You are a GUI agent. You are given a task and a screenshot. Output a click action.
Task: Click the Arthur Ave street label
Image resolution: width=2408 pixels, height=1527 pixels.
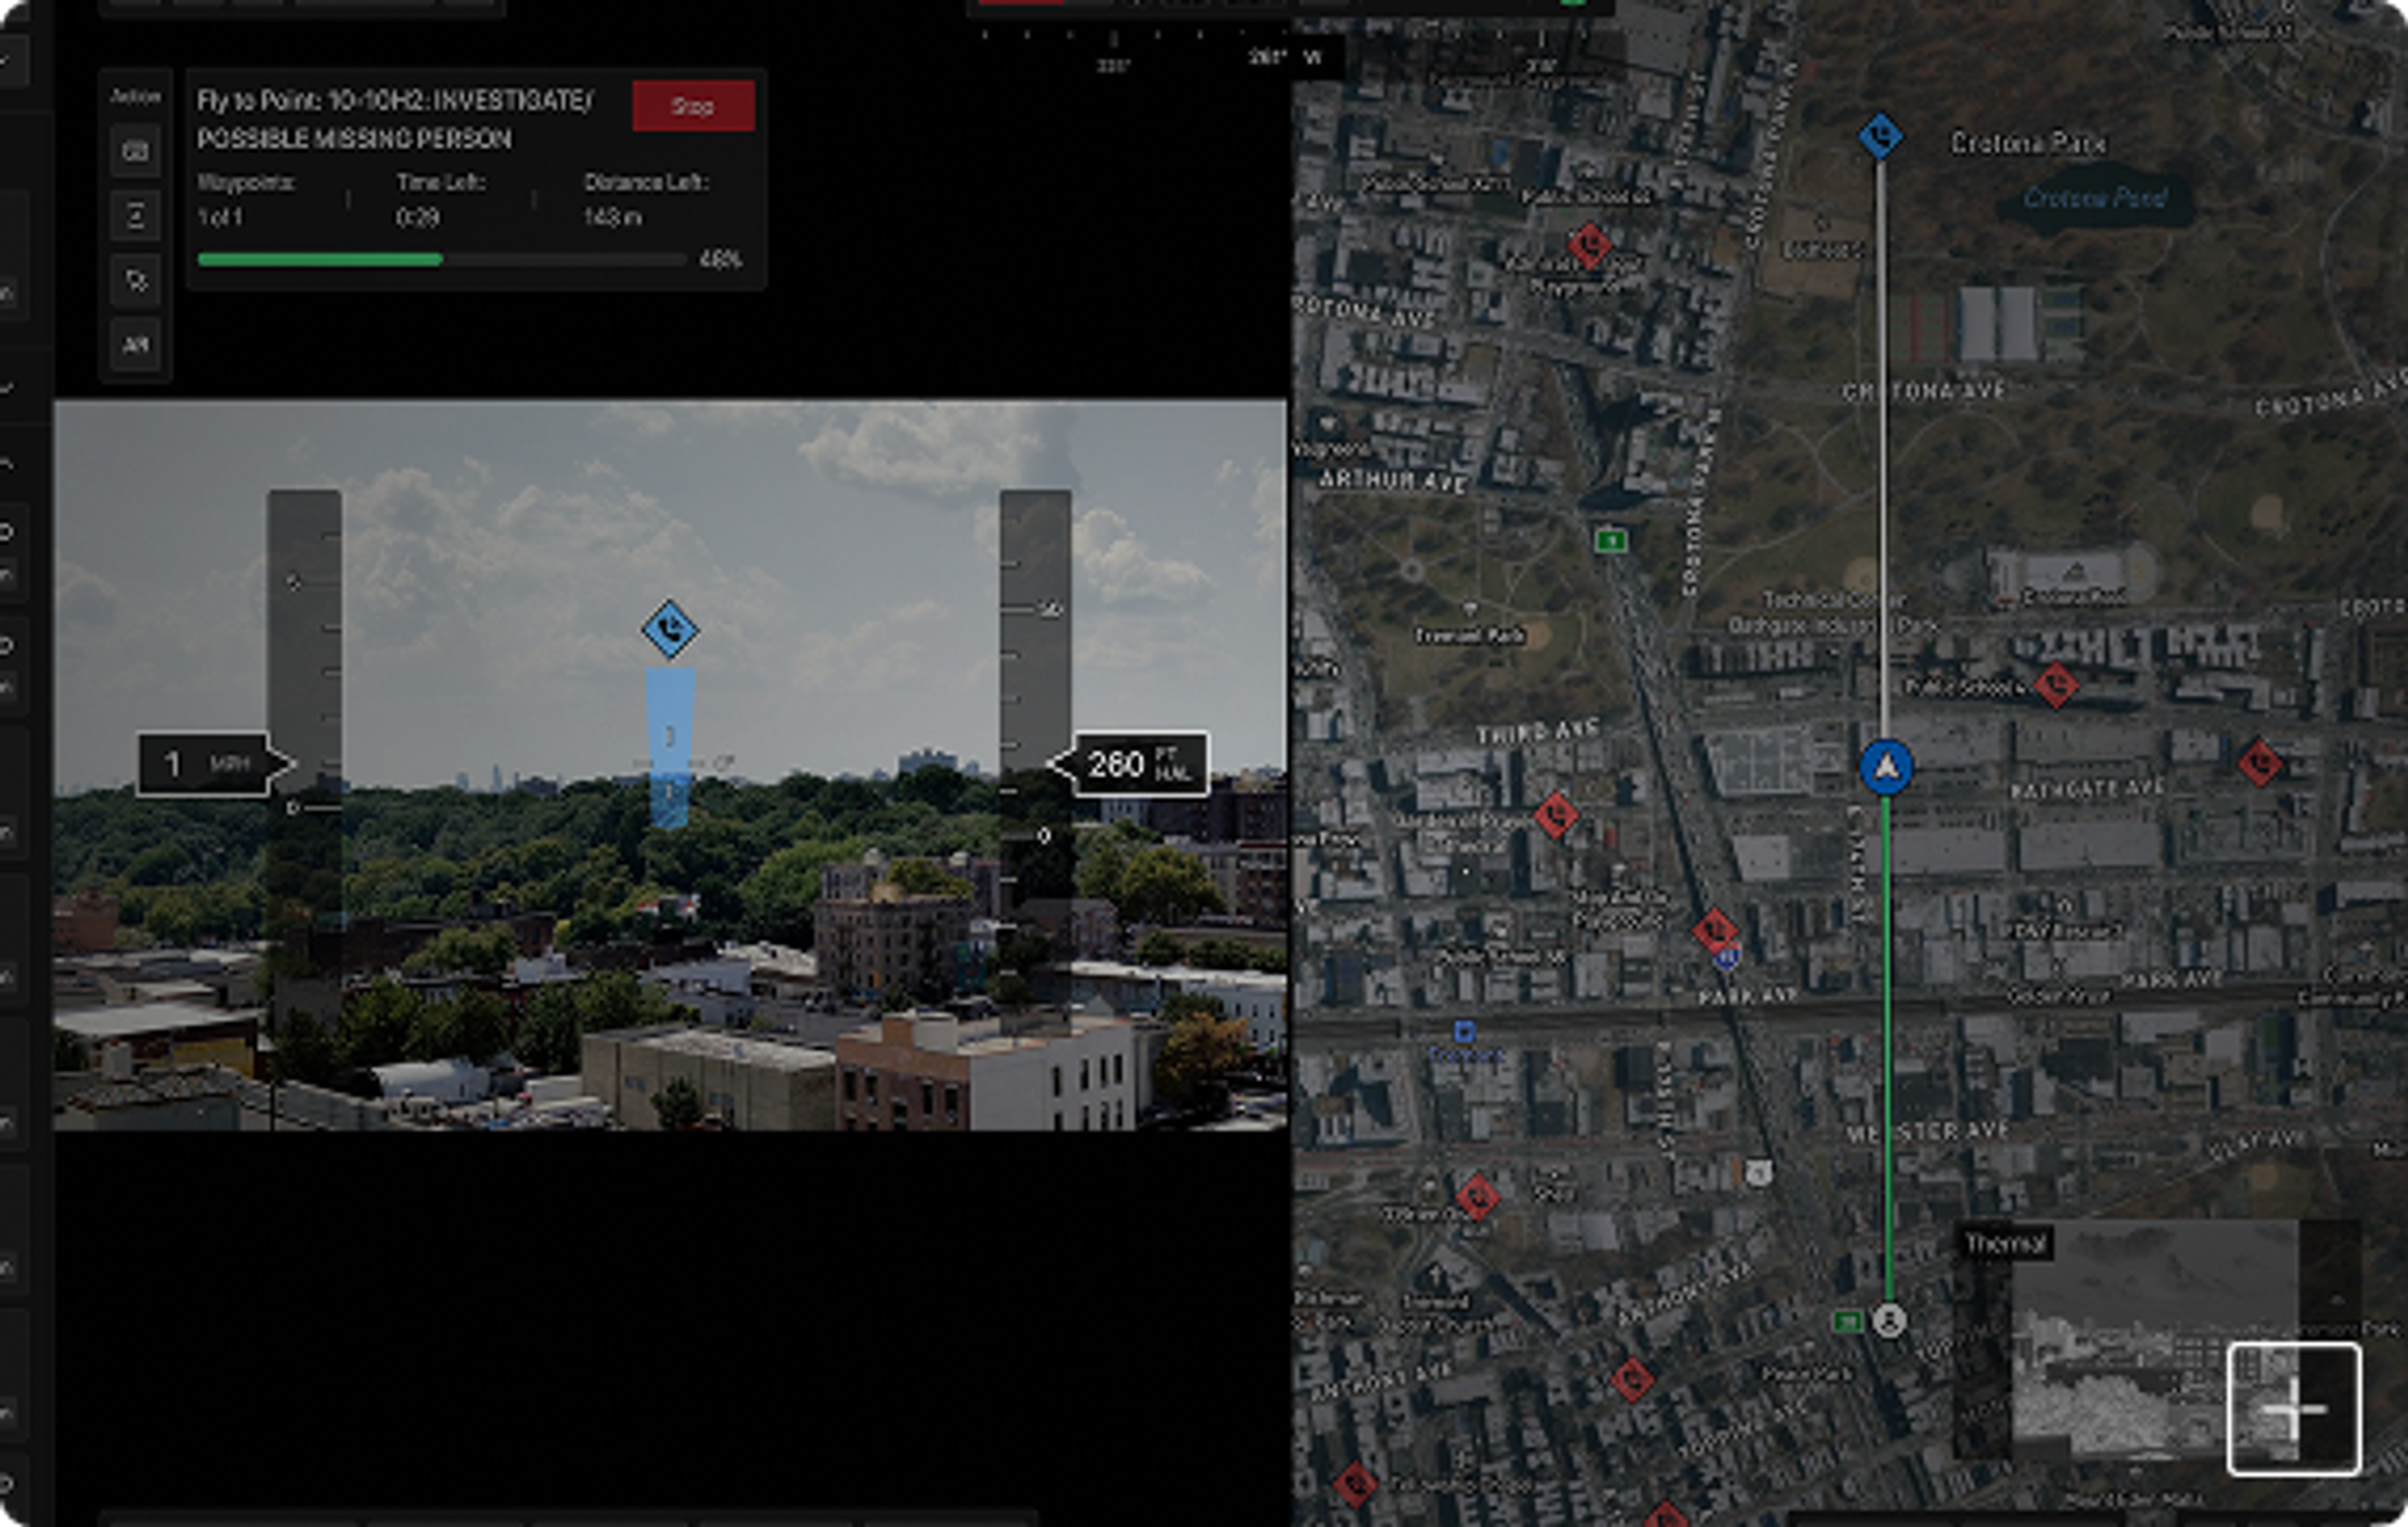(1392, 481)
